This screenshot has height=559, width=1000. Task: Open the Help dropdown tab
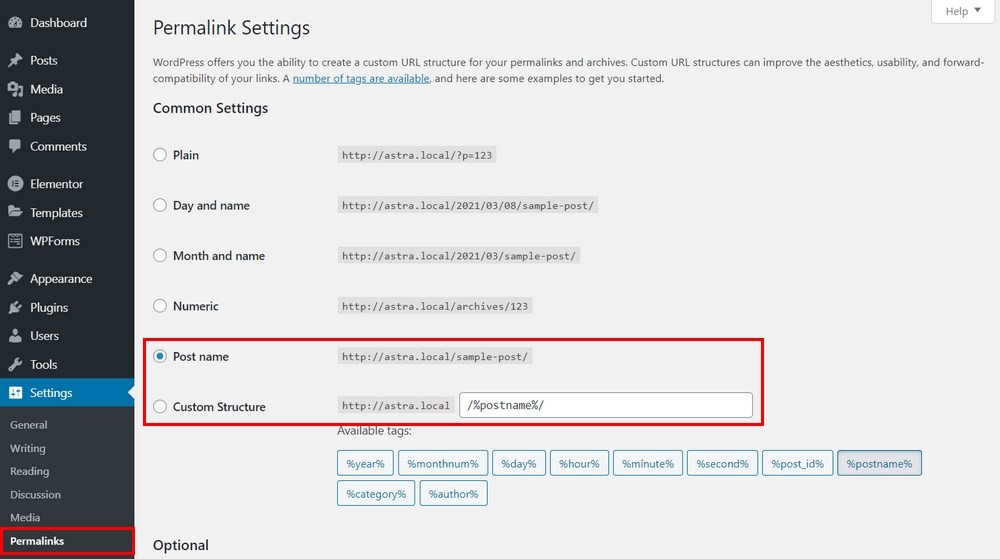pos(962,11)
